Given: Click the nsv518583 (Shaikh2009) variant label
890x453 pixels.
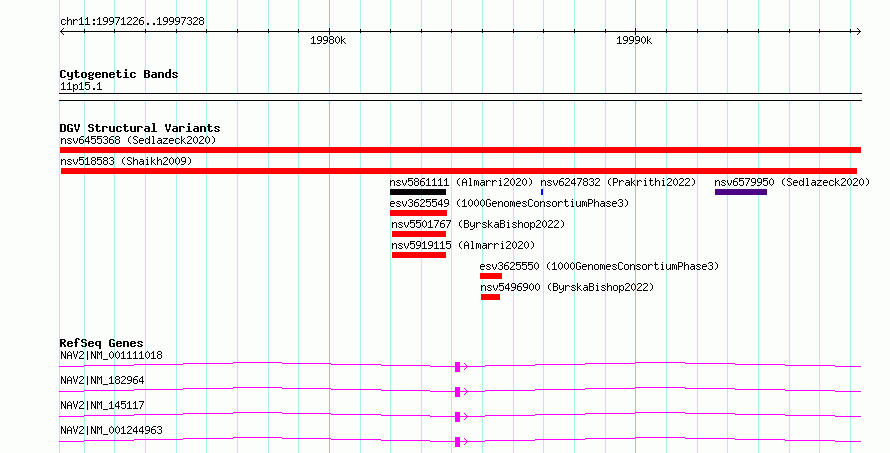Looking at the screenshot, I should point(126,161).
